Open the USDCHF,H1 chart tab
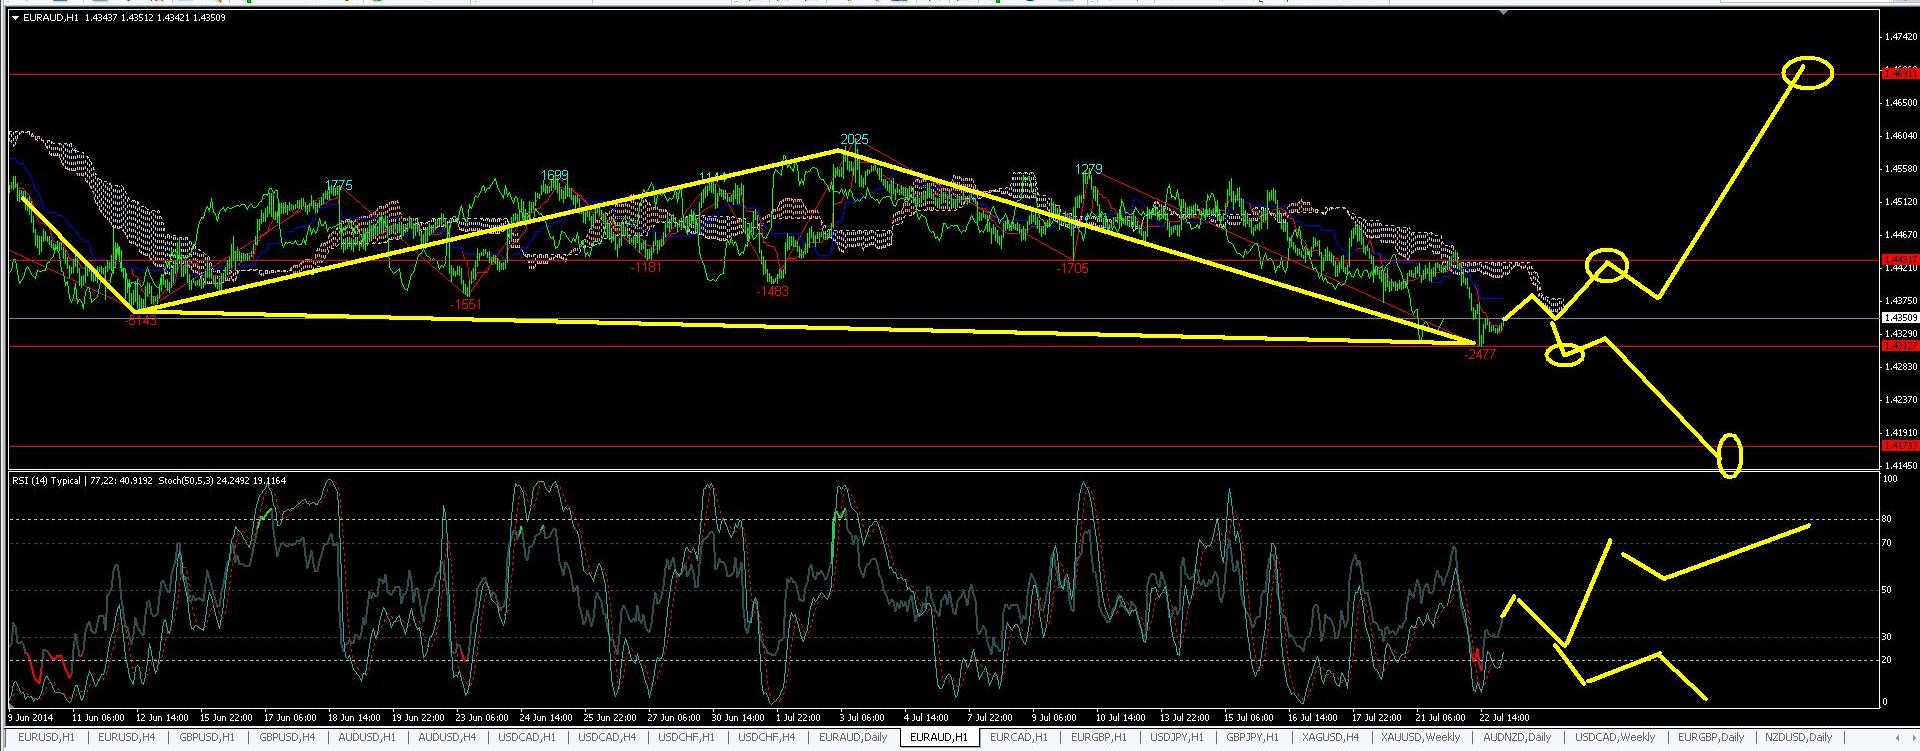 pyautogui.click(x=686, y=738)
